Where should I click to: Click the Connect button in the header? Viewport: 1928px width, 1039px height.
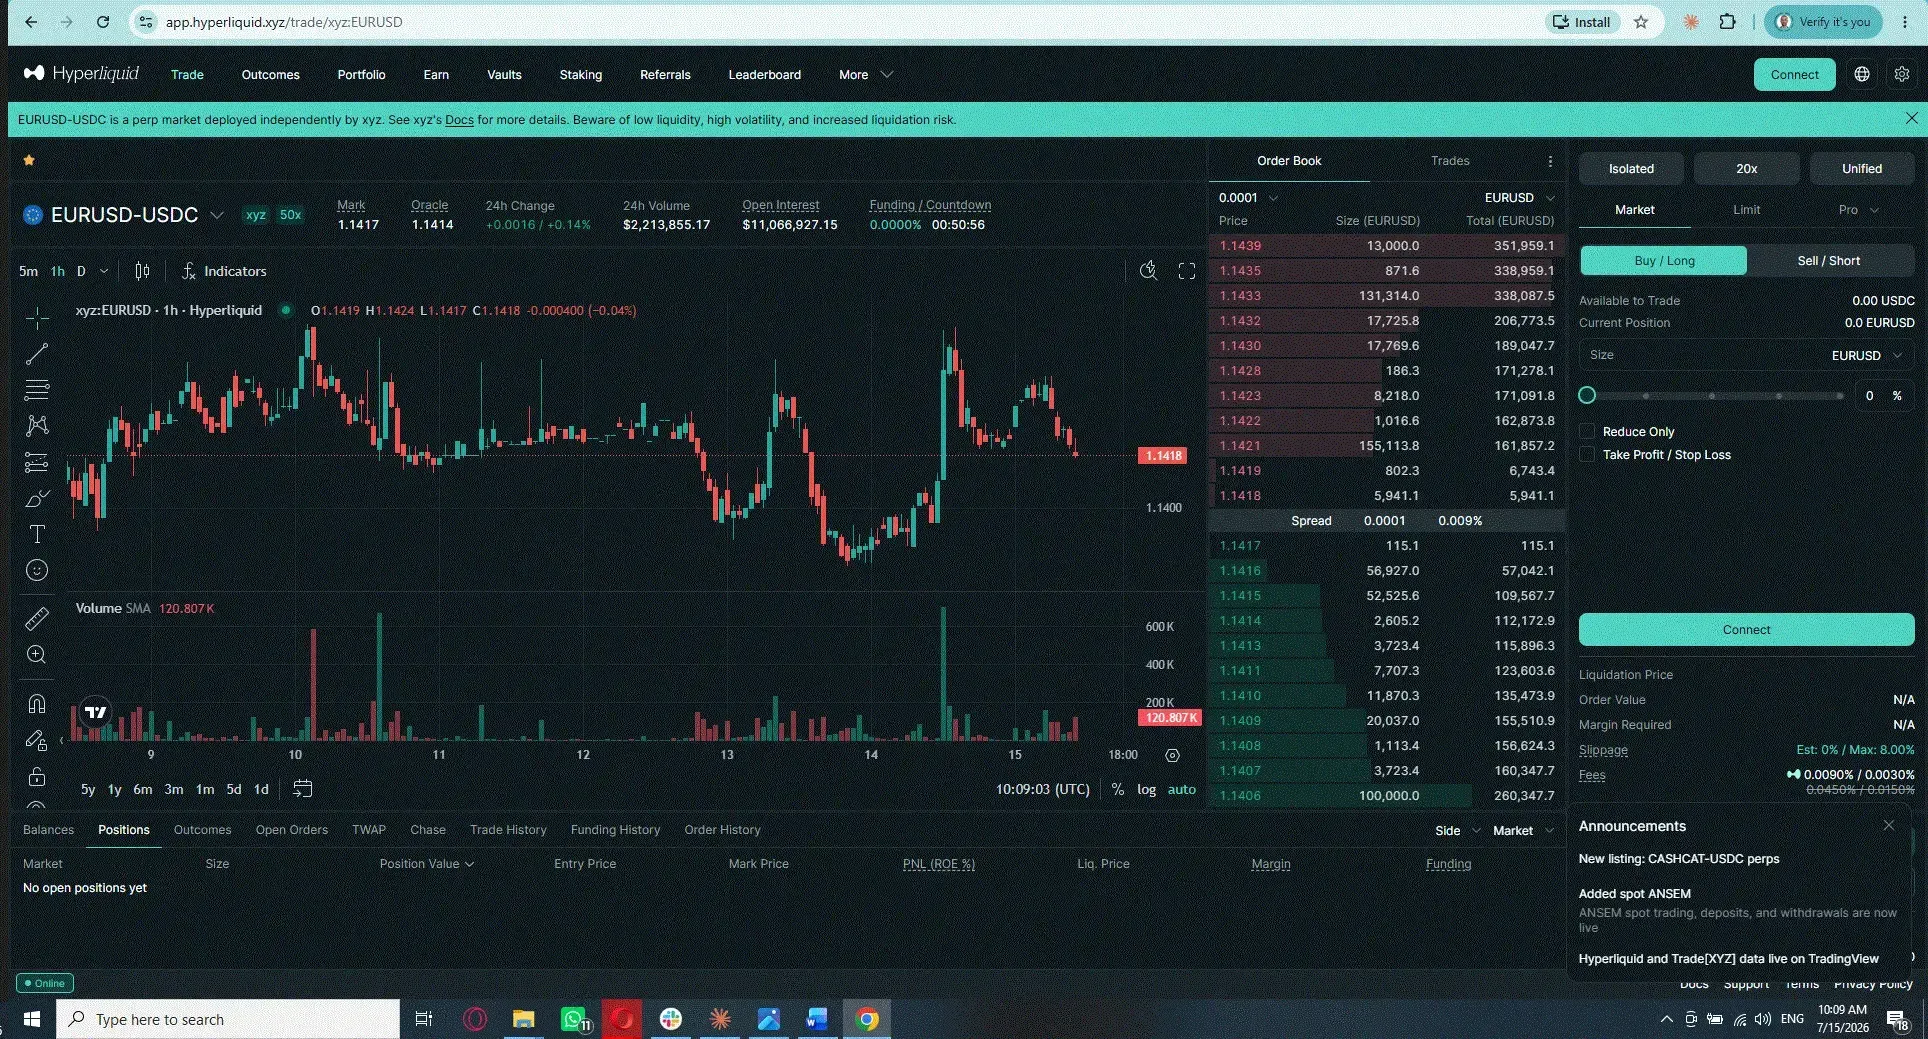coord(1795,74)
